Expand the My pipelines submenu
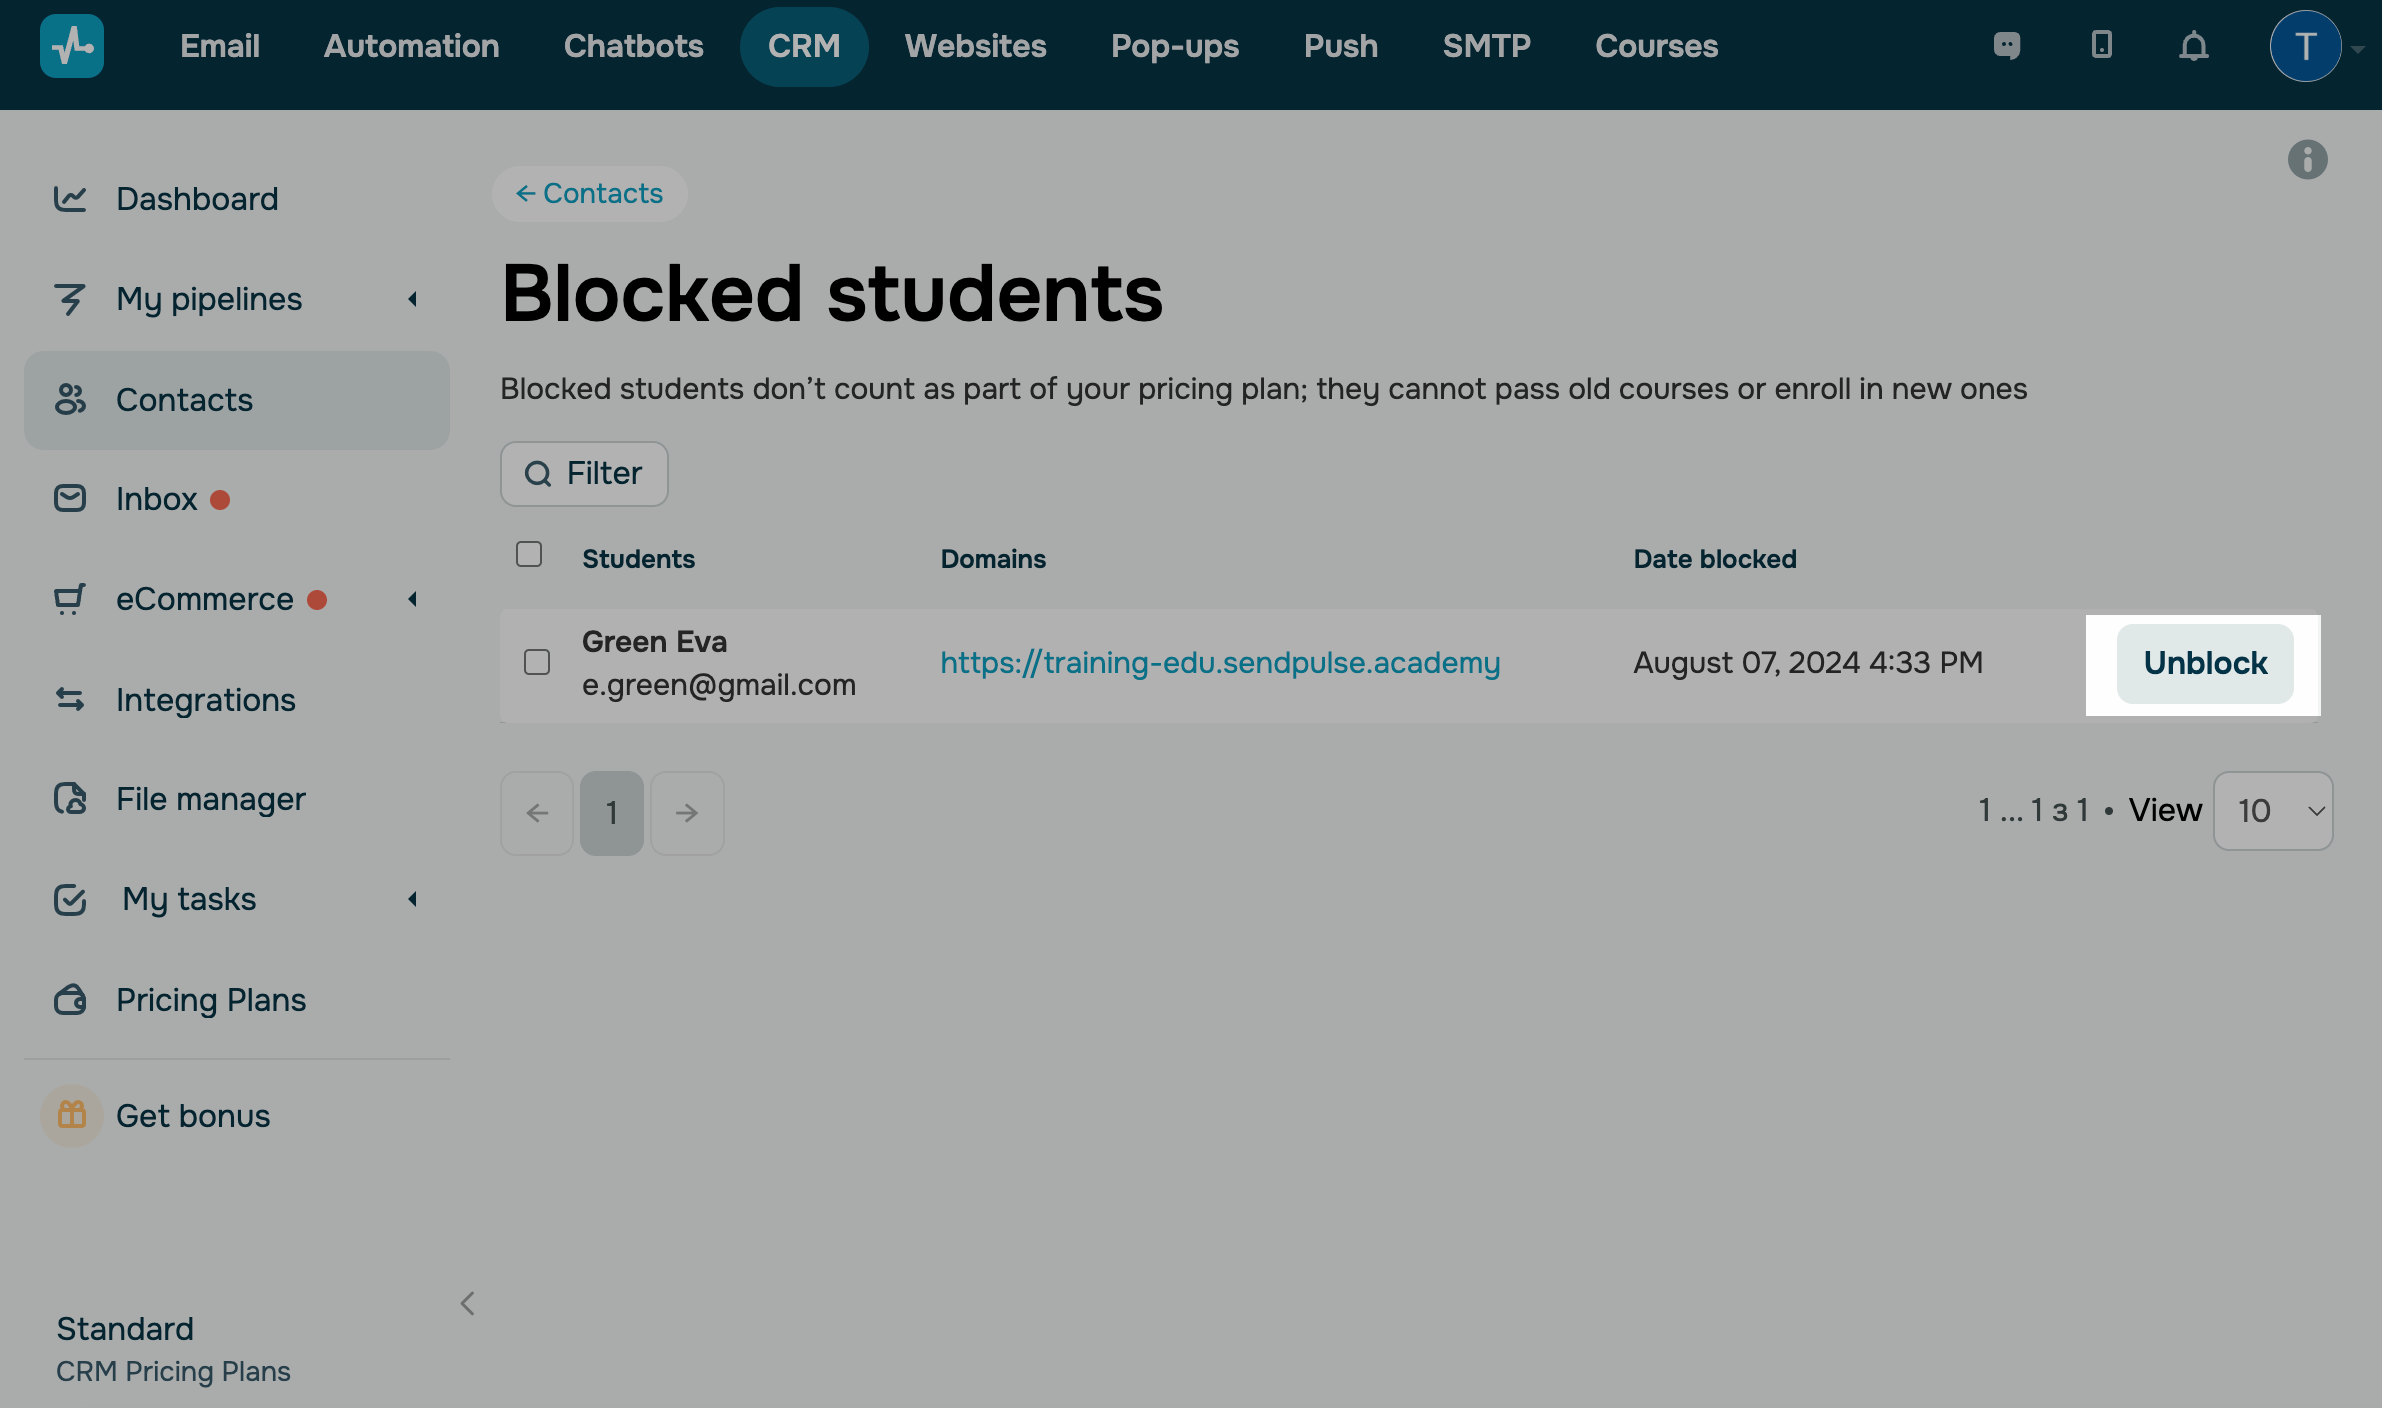 pos(412,299)
